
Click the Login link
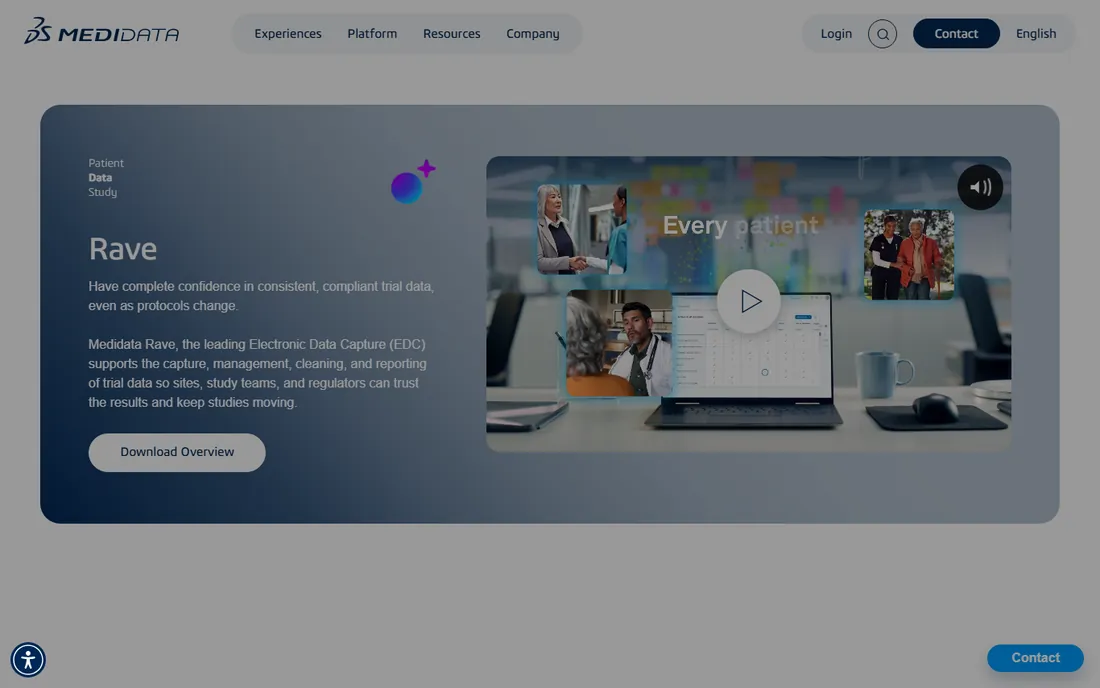pos(836,34)
